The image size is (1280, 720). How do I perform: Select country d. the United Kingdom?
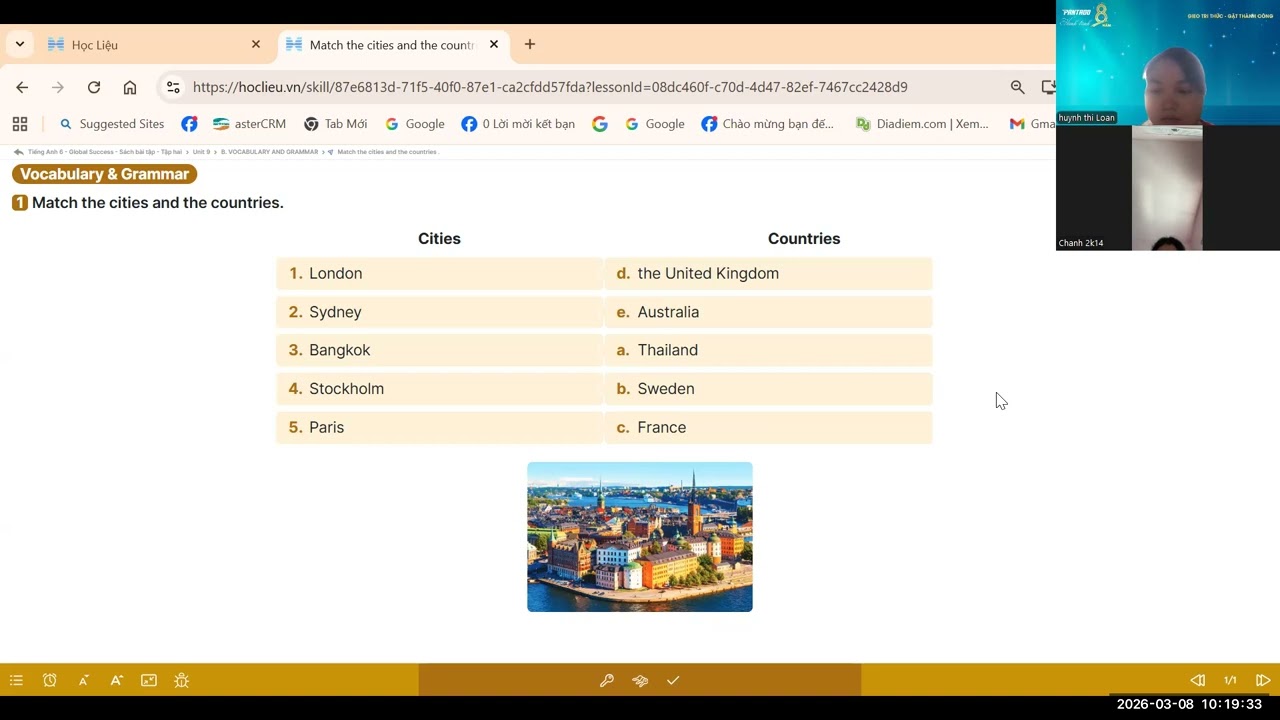[768, 273]
